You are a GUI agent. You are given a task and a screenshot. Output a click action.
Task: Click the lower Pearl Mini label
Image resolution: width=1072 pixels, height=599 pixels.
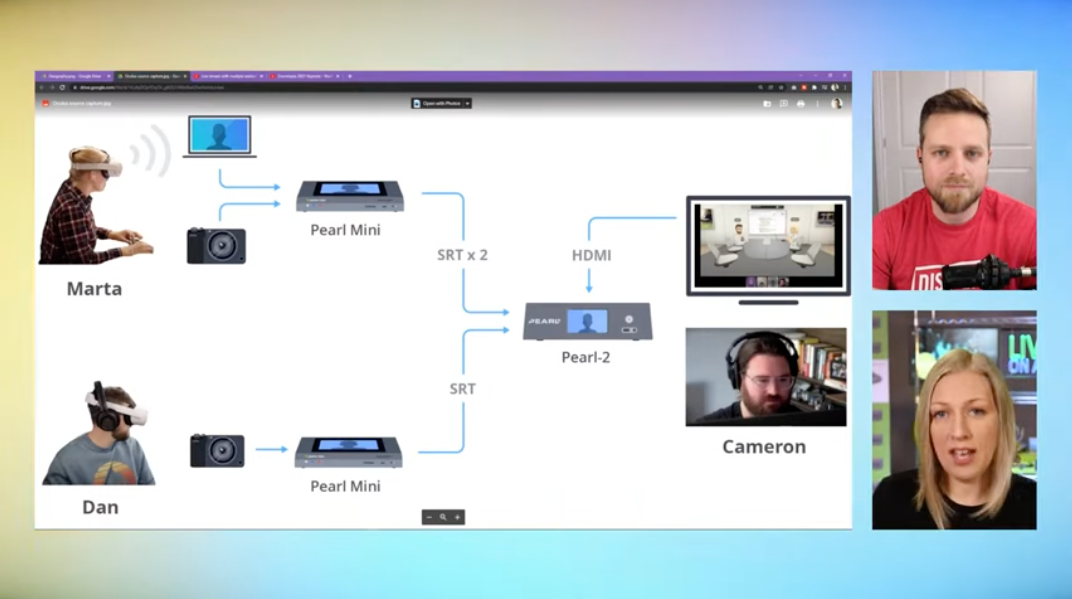click(x=345, y=486)
